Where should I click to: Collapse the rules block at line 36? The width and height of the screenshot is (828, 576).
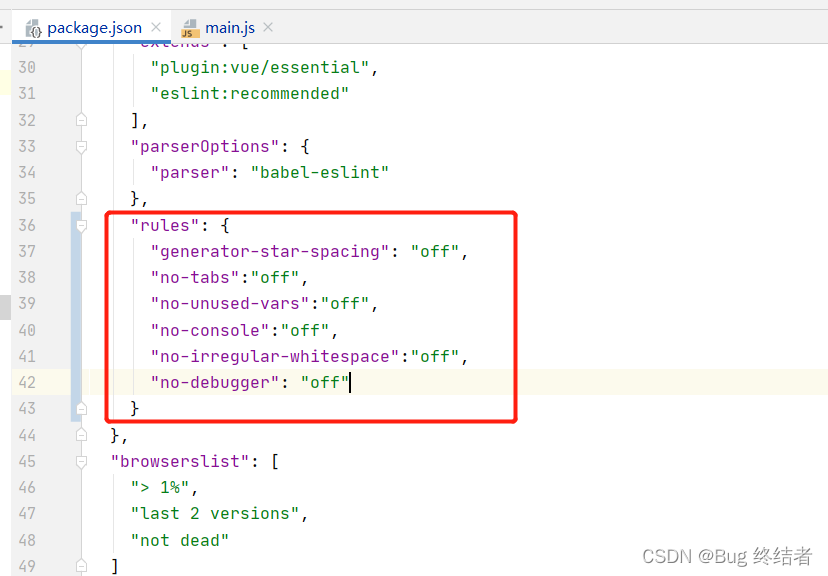[81, 225]
